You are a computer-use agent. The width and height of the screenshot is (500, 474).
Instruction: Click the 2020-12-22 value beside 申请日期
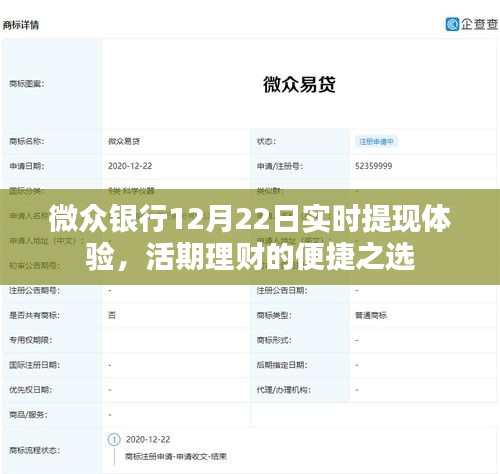point(130,166)
